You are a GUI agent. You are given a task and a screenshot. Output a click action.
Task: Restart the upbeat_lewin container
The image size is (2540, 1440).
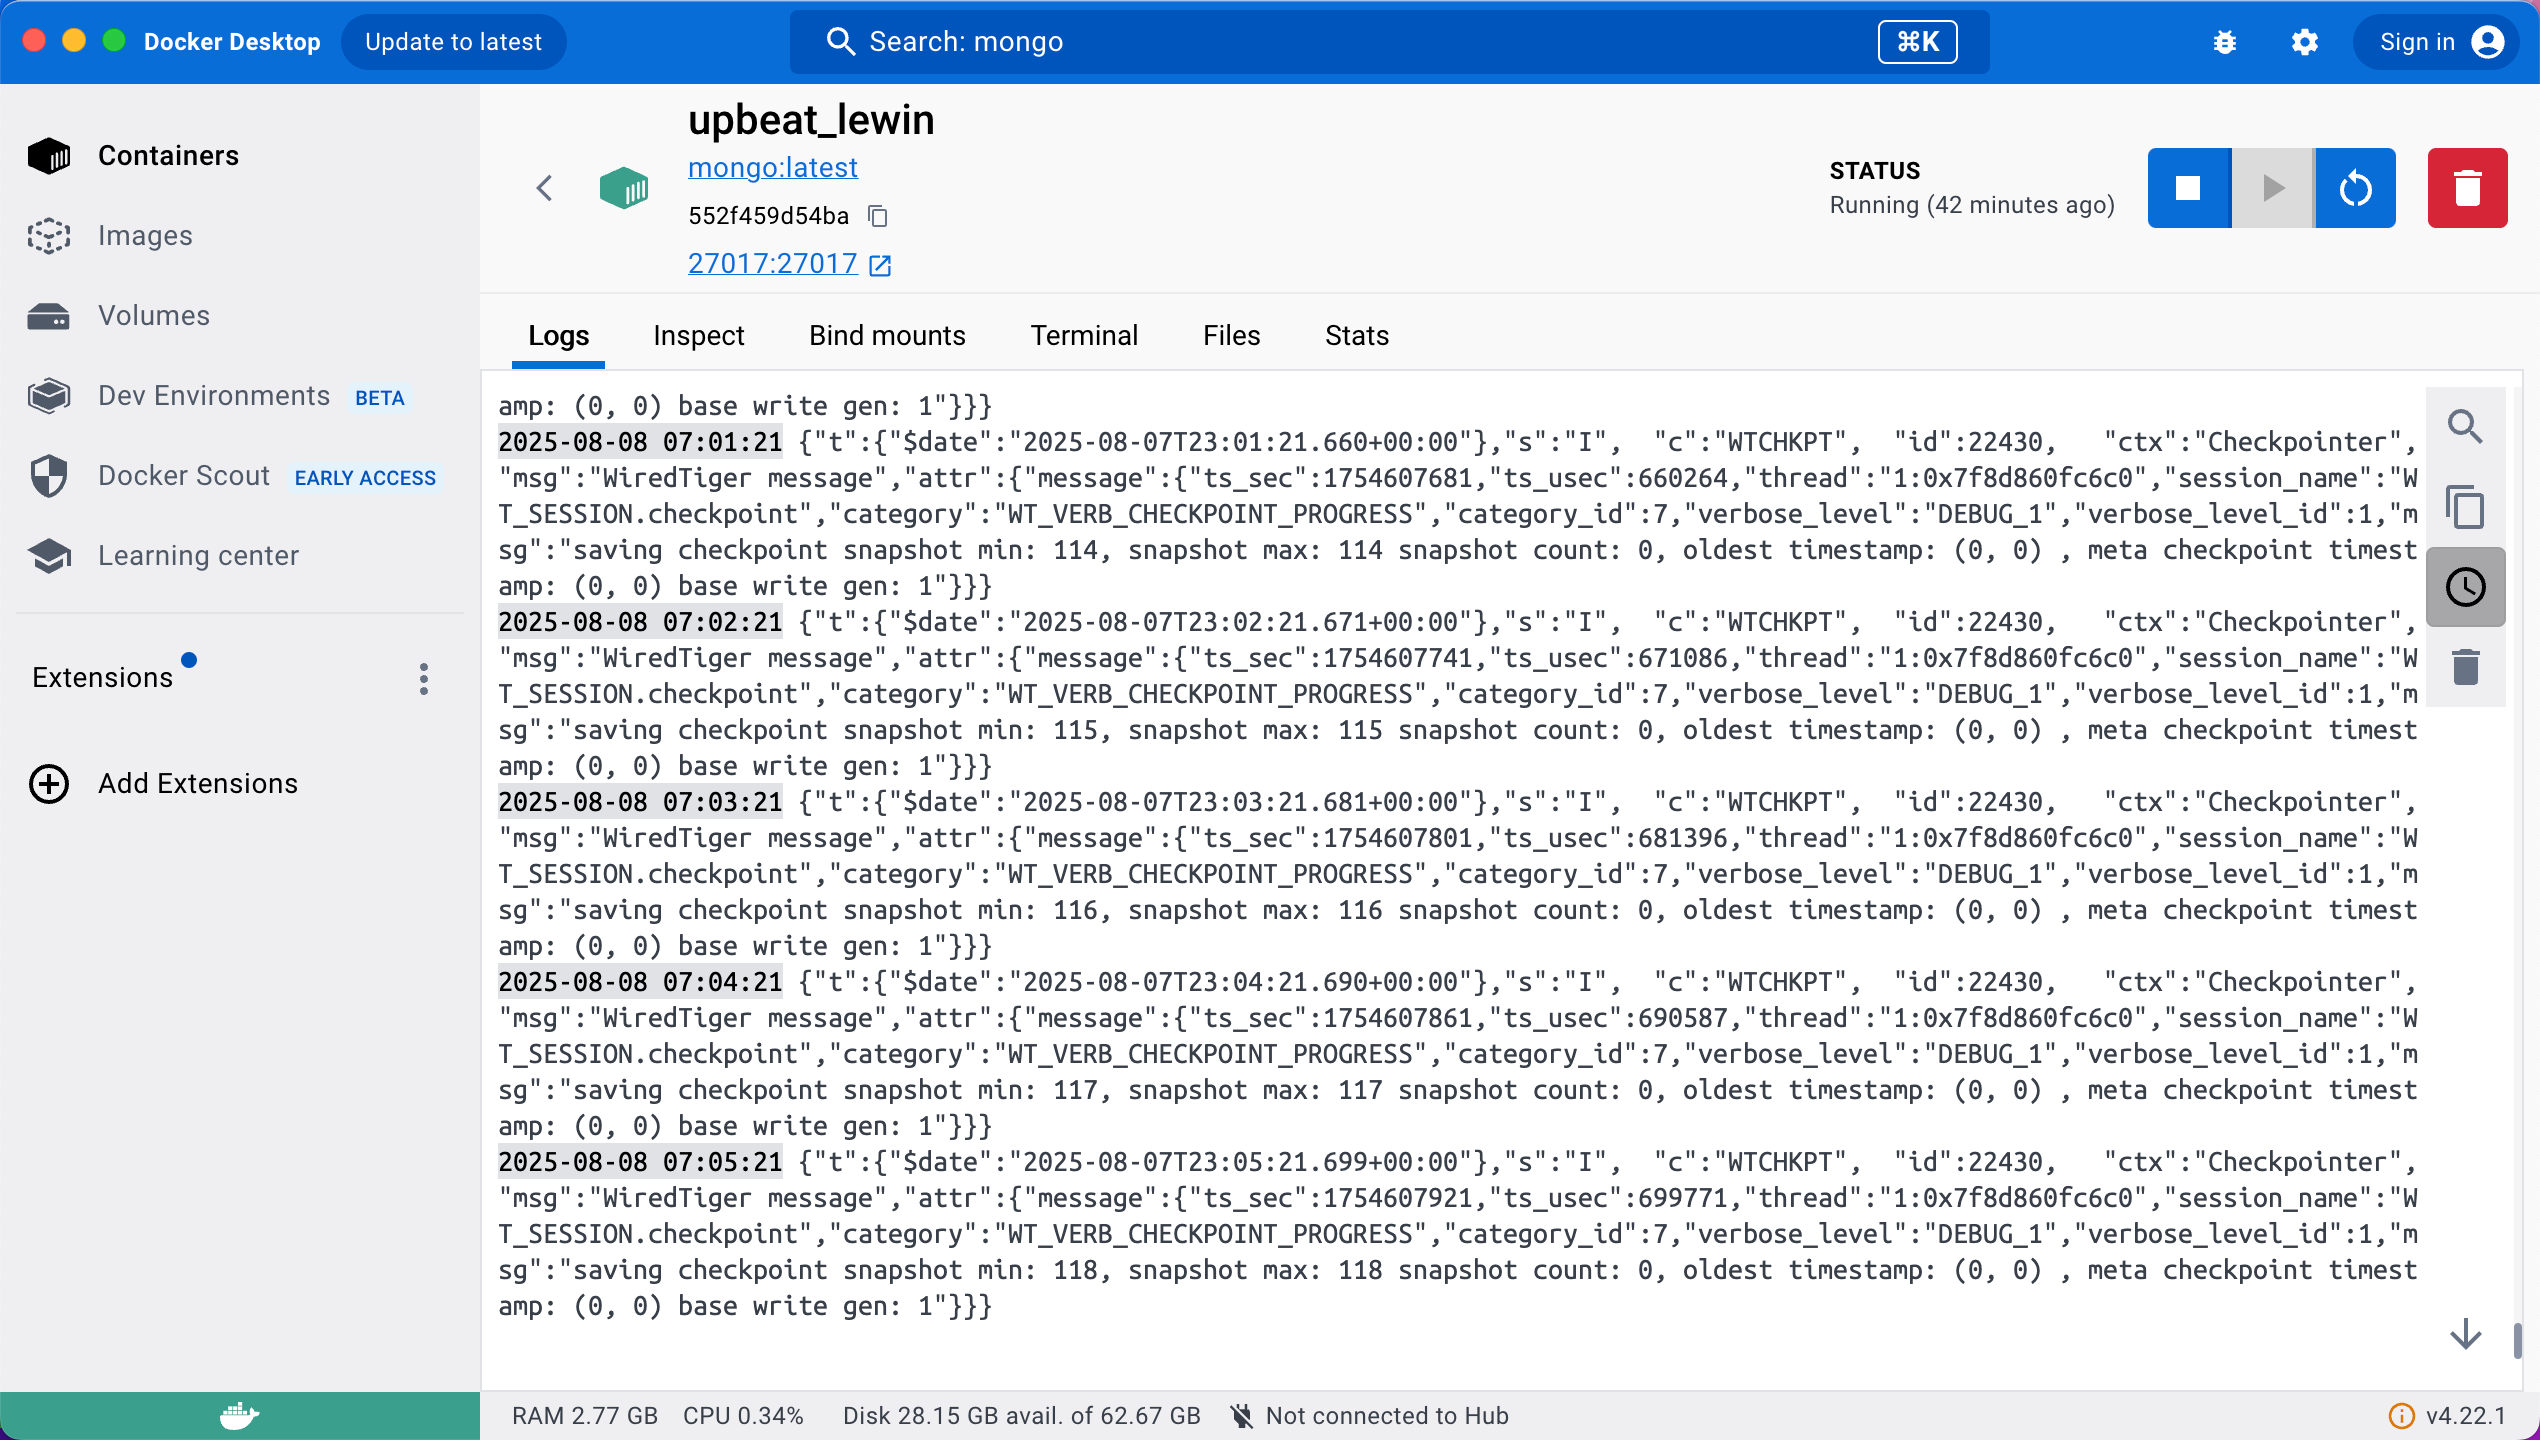2355,188
